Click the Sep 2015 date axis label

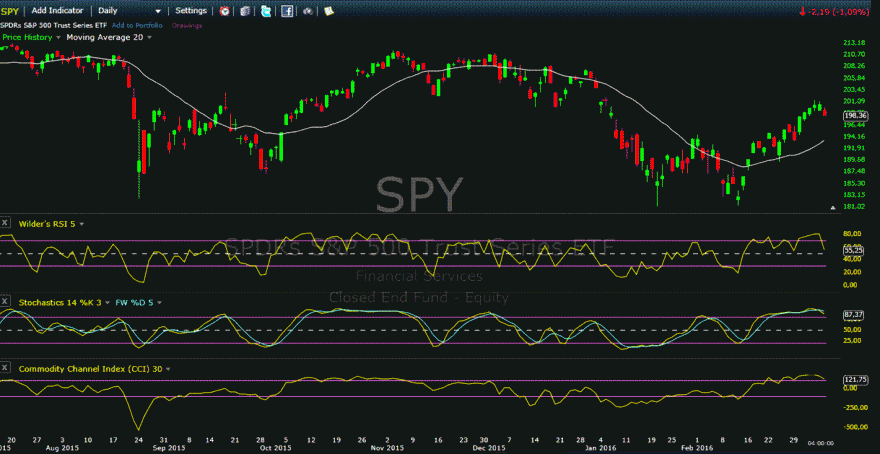169,448
